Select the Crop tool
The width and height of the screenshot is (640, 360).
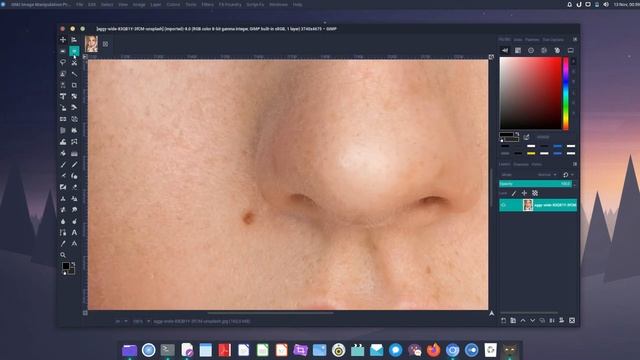[x=74, y=85]
